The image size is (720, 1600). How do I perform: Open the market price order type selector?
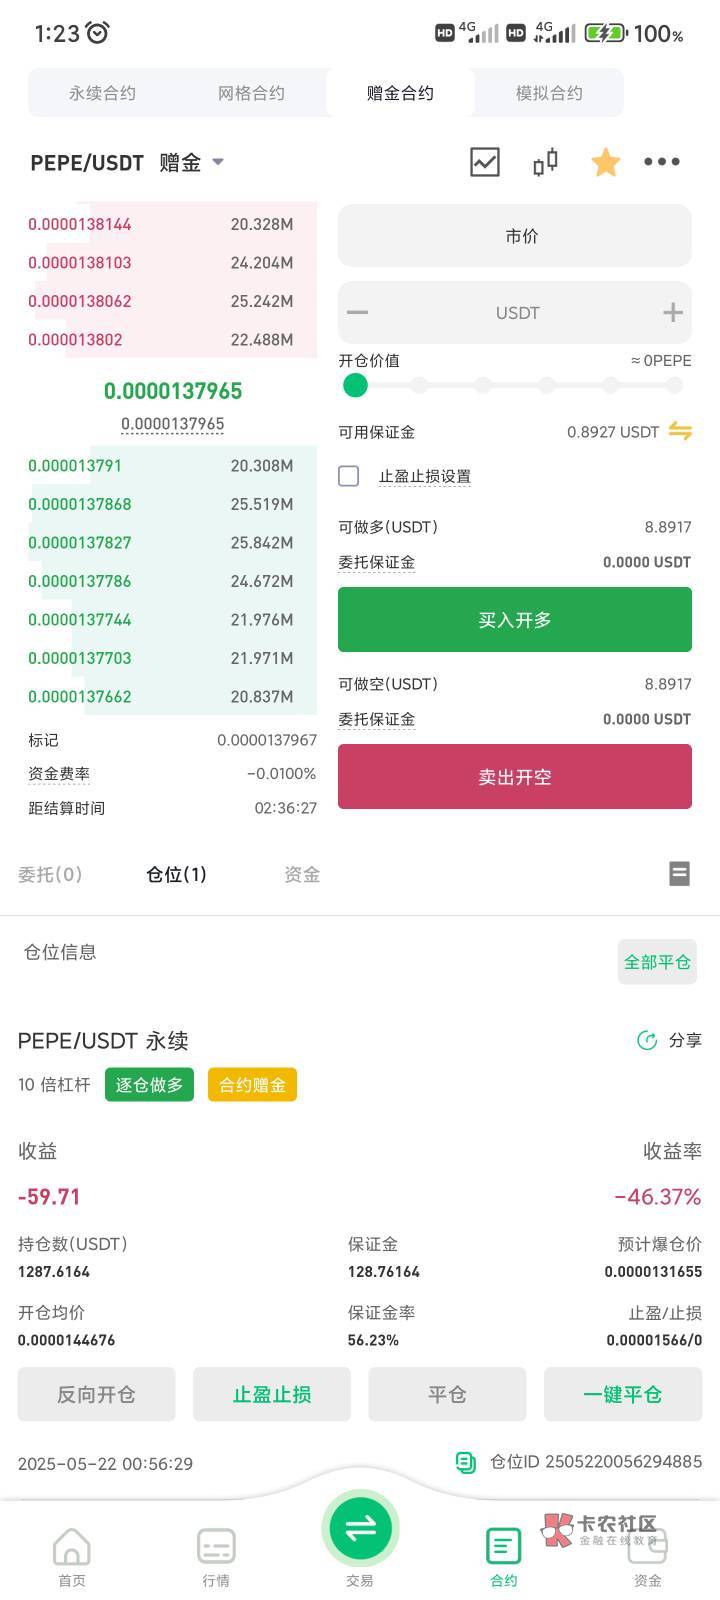coord(515,236)
